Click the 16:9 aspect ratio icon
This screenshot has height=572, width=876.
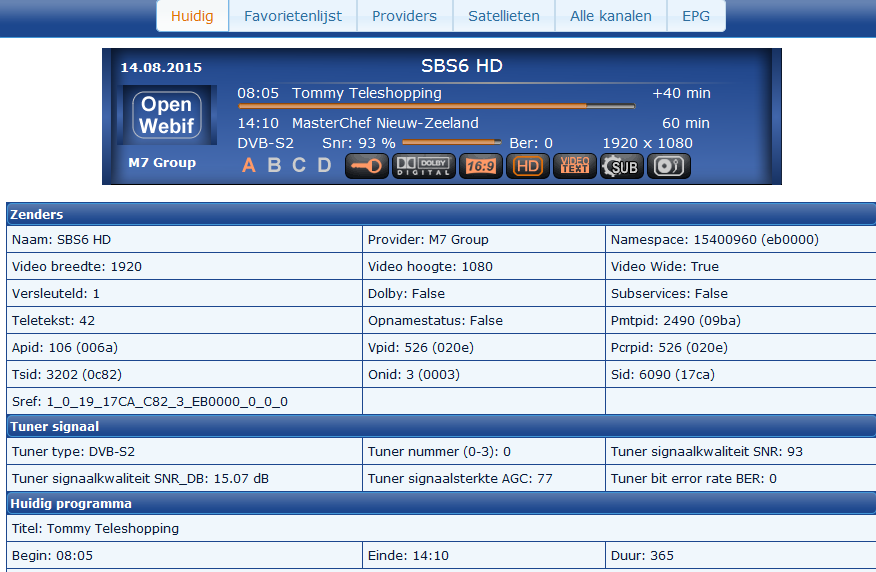tap(481, 166)
